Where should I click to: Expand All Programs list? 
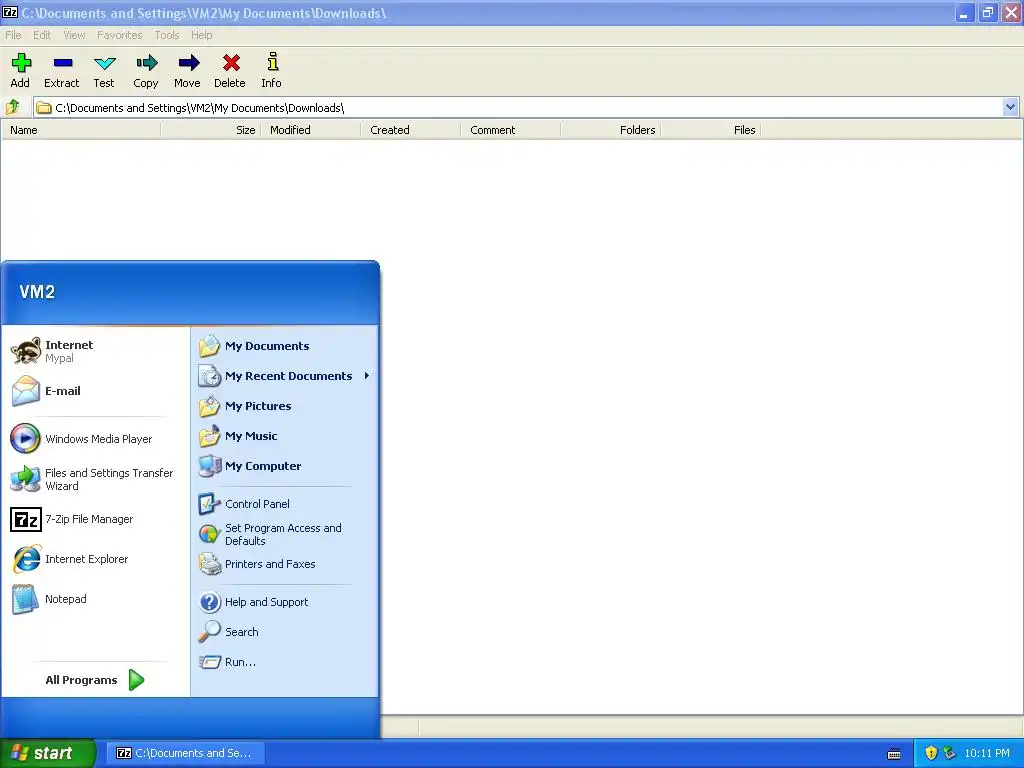(x=95, y=680)
